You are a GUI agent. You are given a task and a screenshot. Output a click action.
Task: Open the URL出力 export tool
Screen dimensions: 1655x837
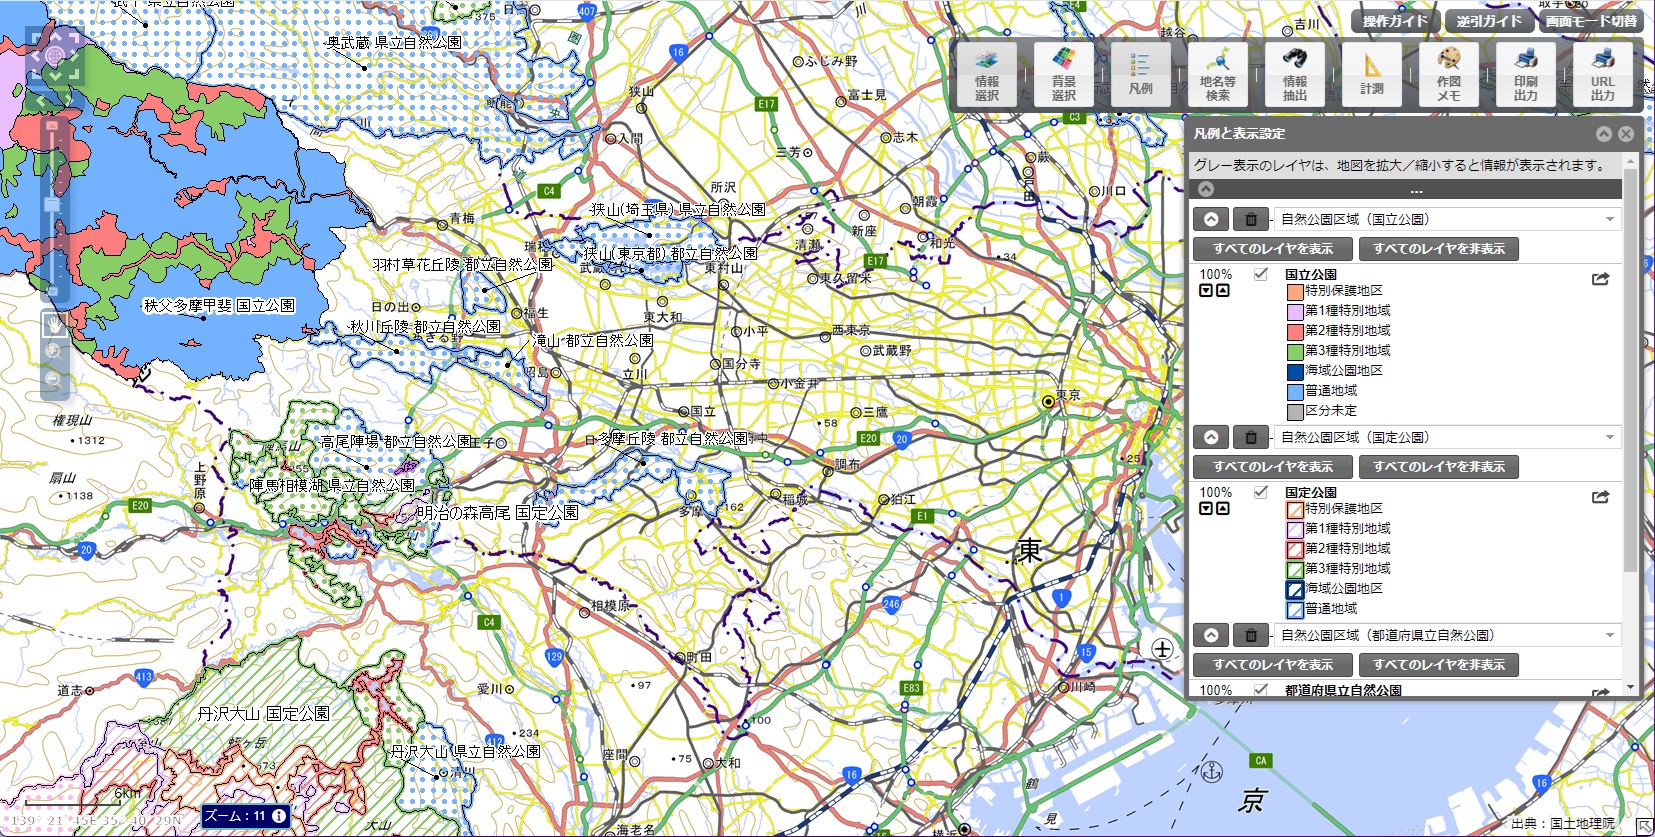(1603, 73)
